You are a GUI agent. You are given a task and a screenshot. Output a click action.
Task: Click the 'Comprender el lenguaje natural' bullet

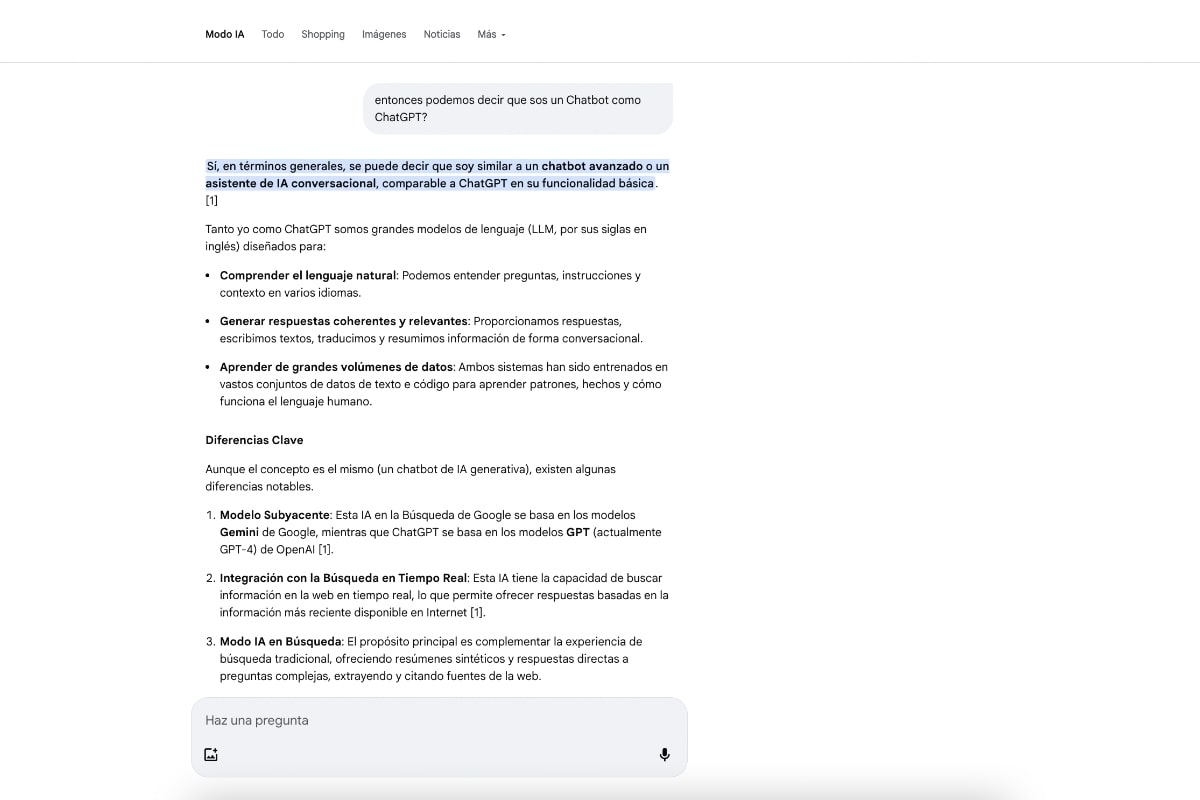(308, 275)
